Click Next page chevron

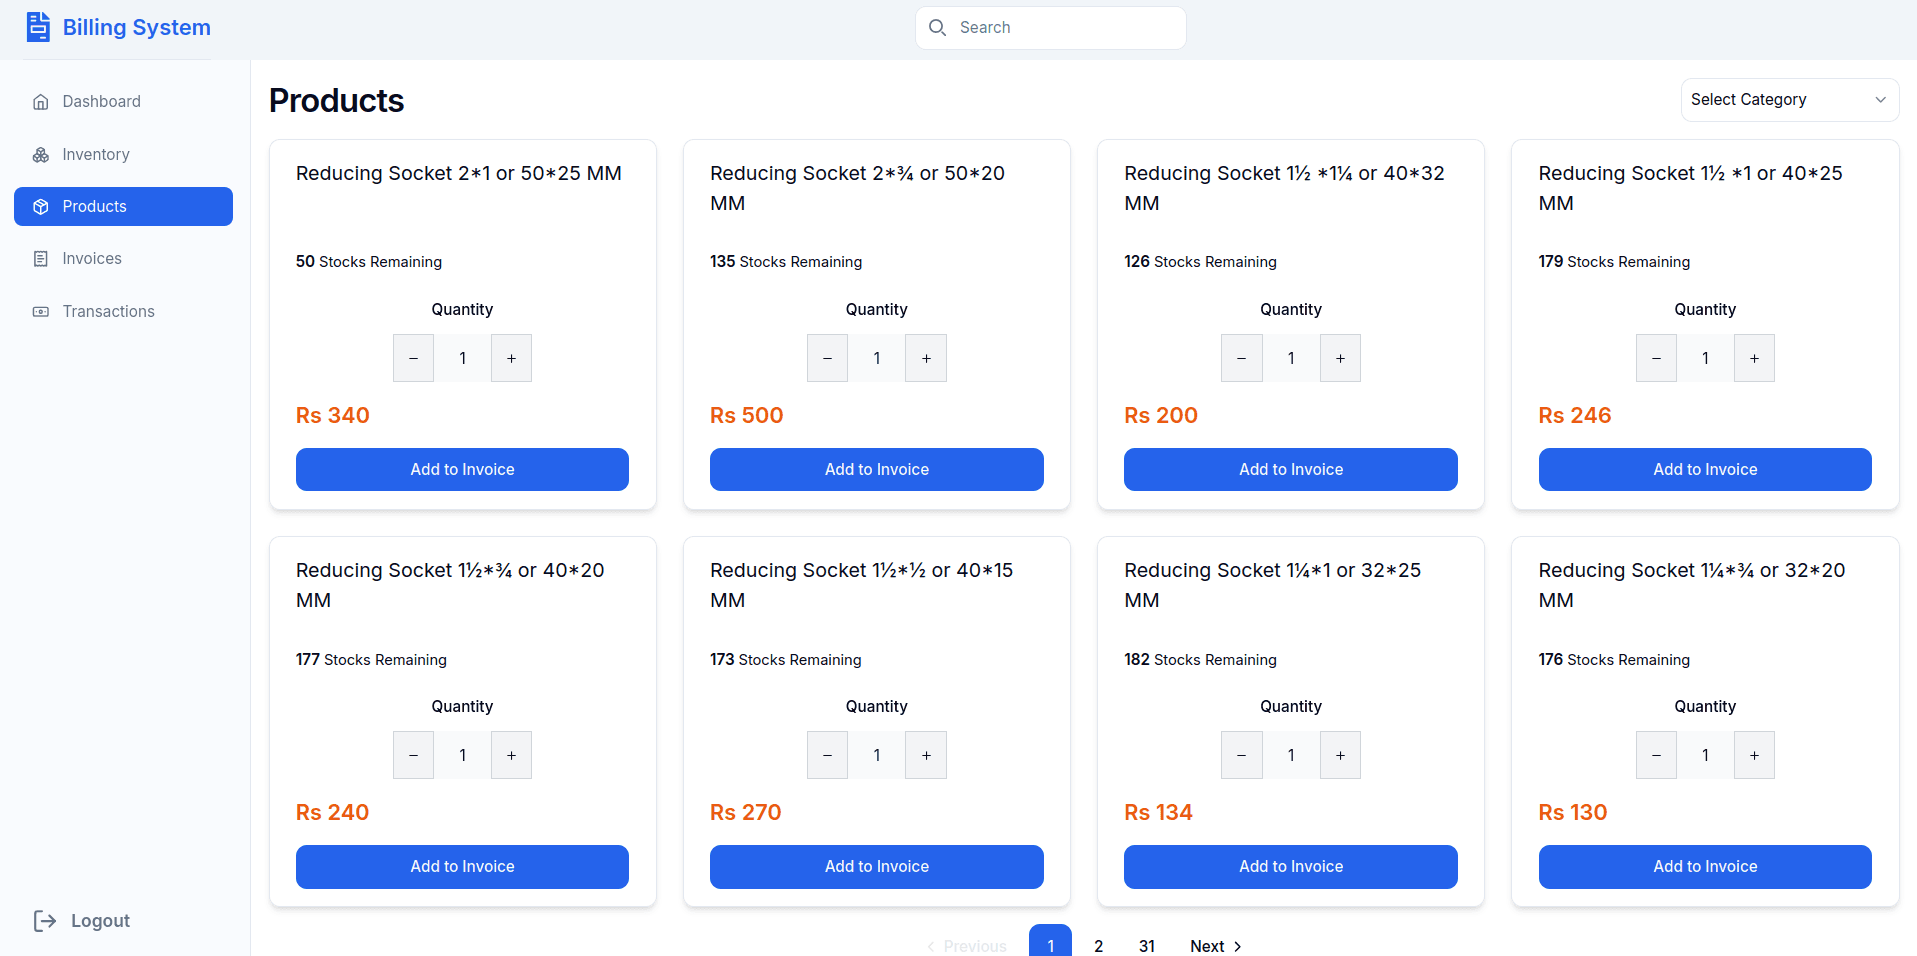[x=1237, y=946]
